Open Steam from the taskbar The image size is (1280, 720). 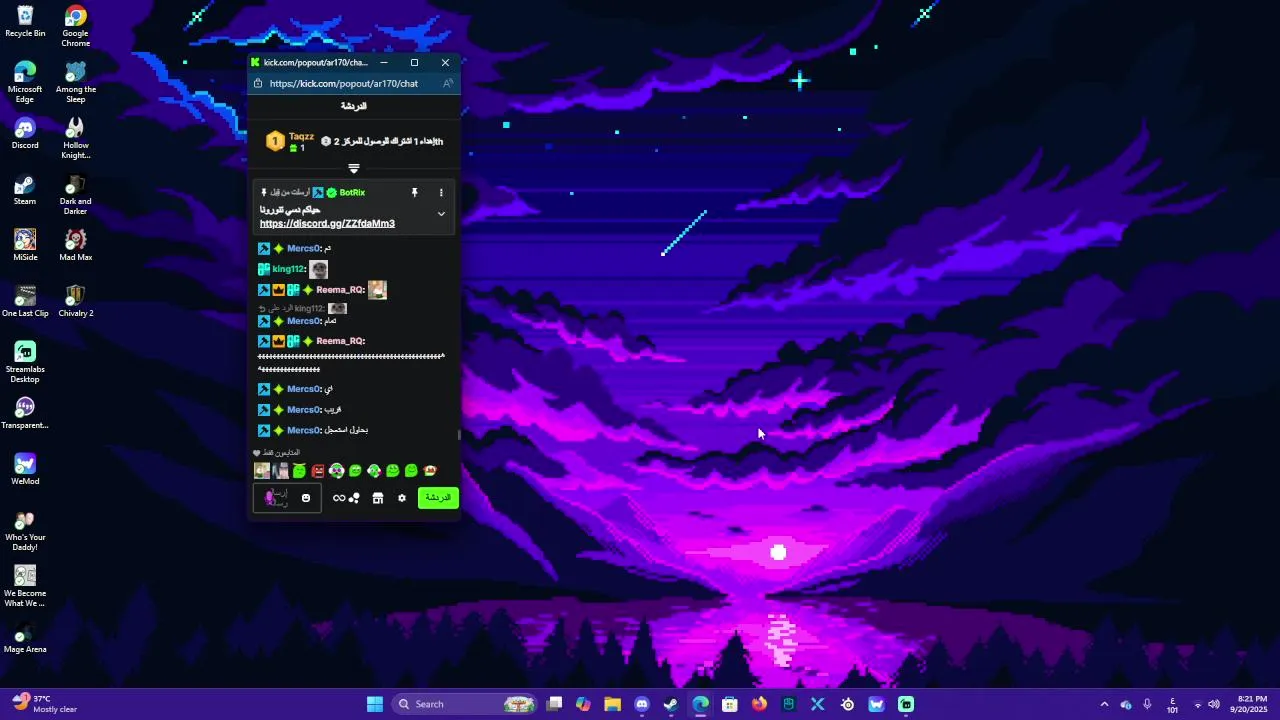tap(671, 704)
